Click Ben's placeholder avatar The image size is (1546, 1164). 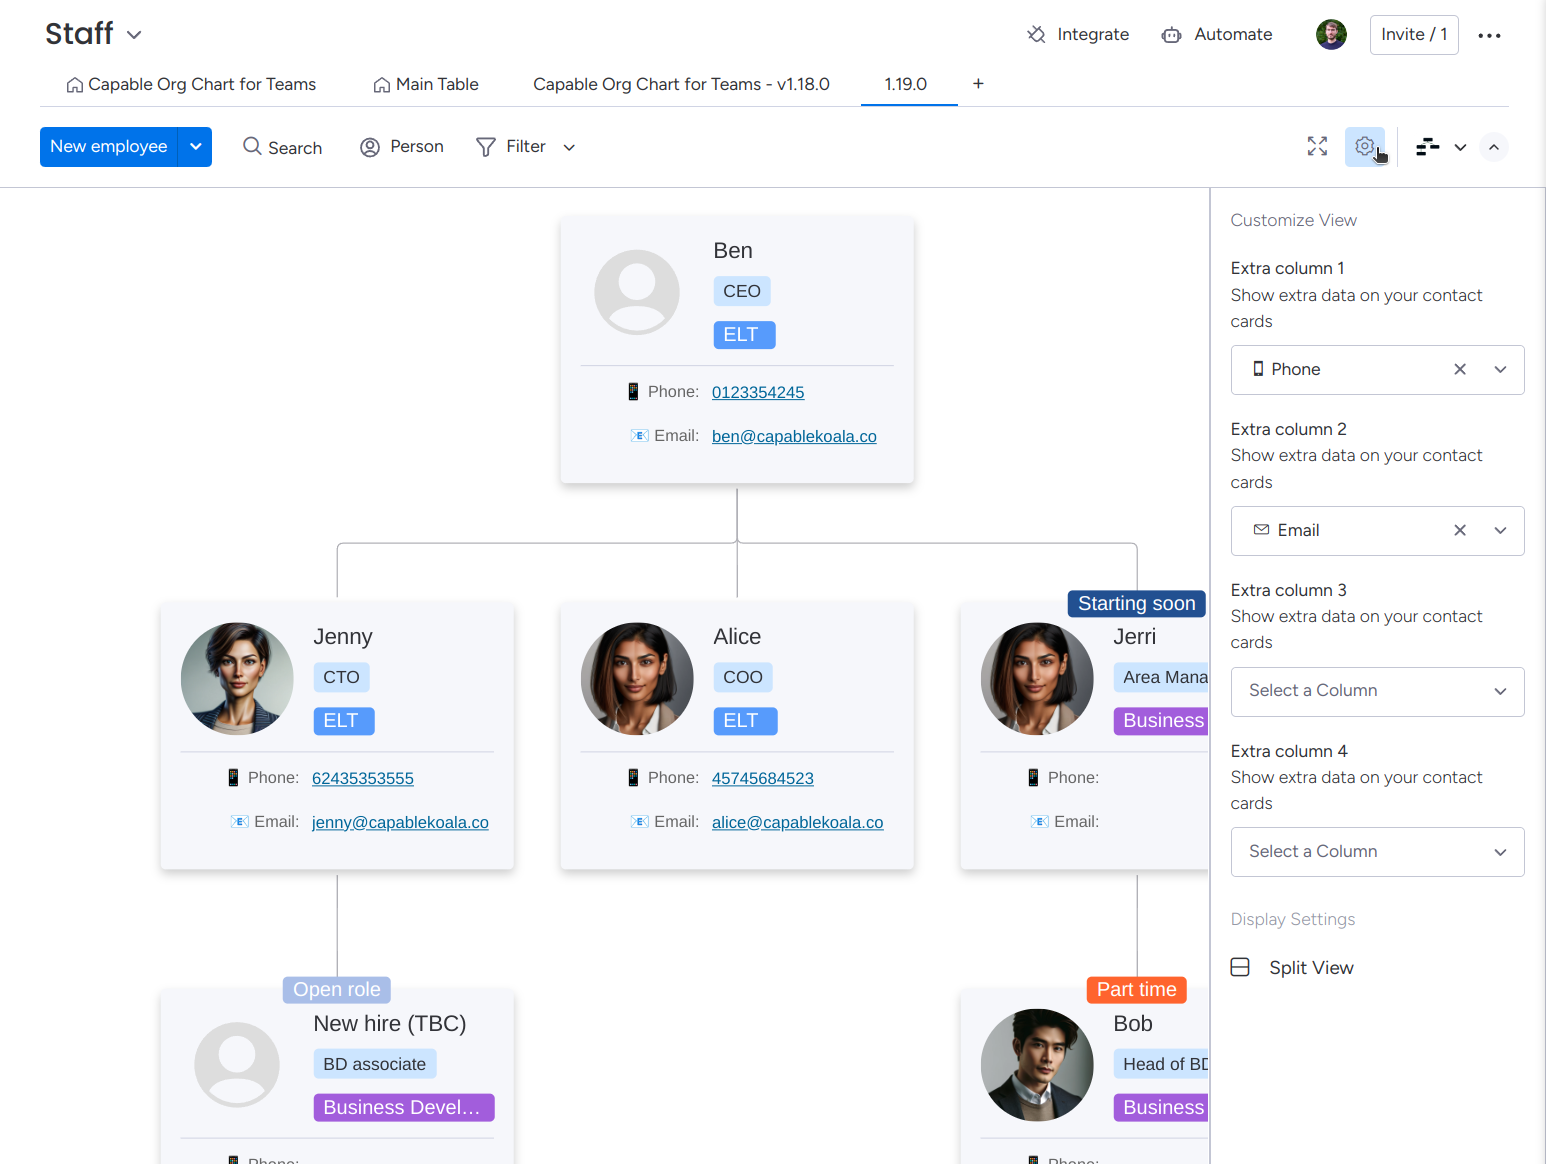(x=637, y=292)
